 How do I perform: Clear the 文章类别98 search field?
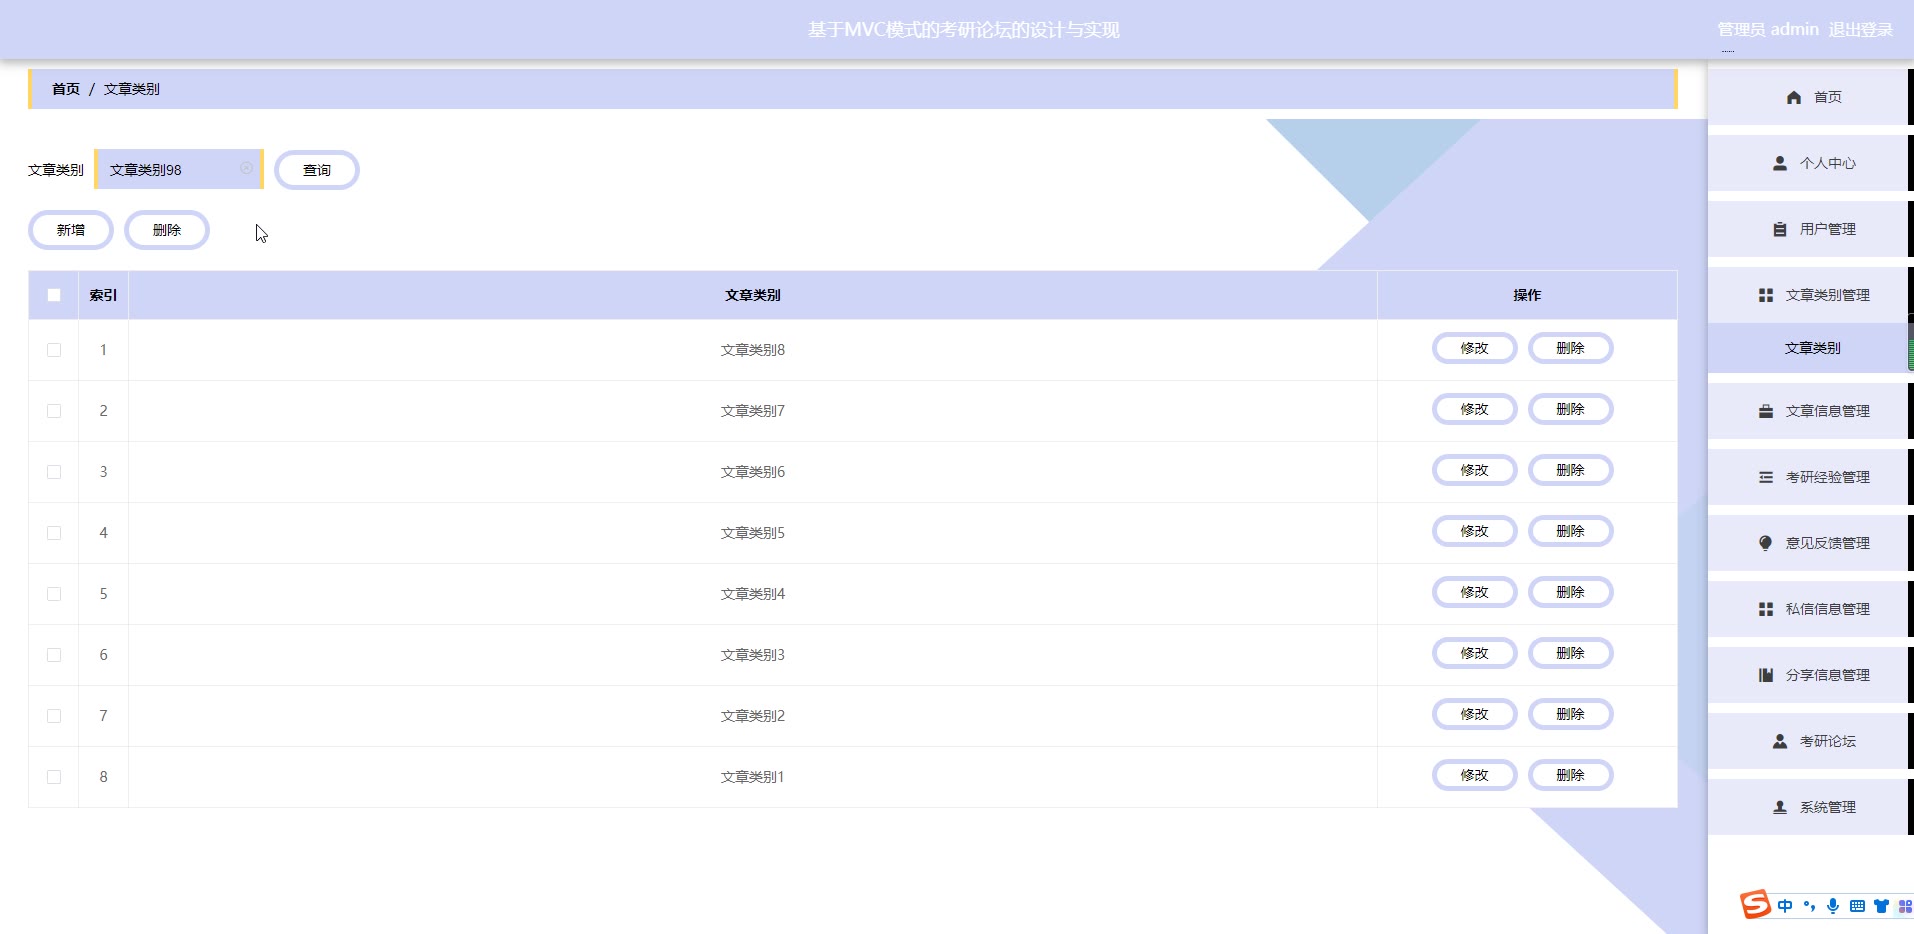point(246,168)
